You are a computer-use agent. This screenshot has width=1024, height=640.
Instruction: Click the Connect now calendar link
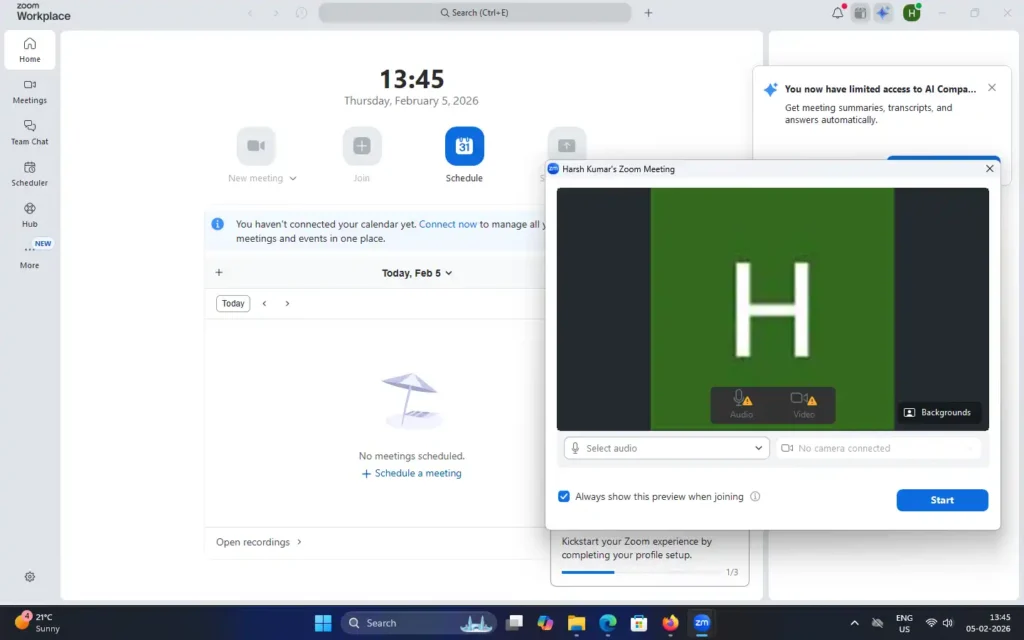point(447,224)
